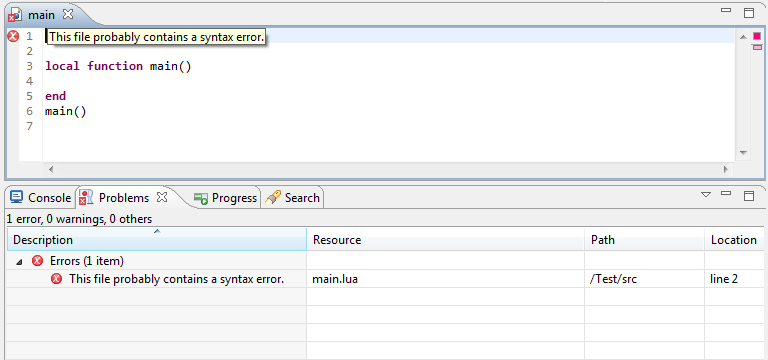
Task: Sort problems by Resource column
Action: click(x=446, y=240)
